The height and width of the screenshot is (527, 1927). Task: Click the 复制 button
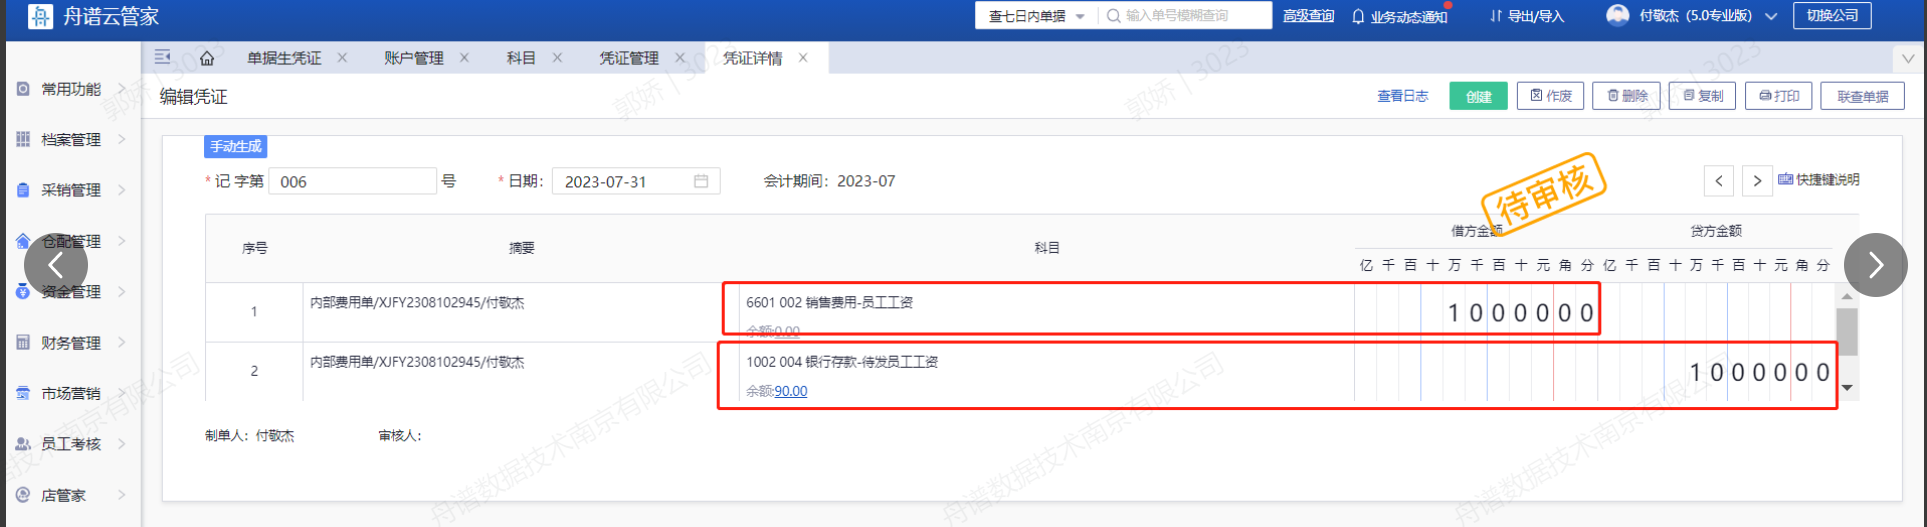[x=1702, y=96]
